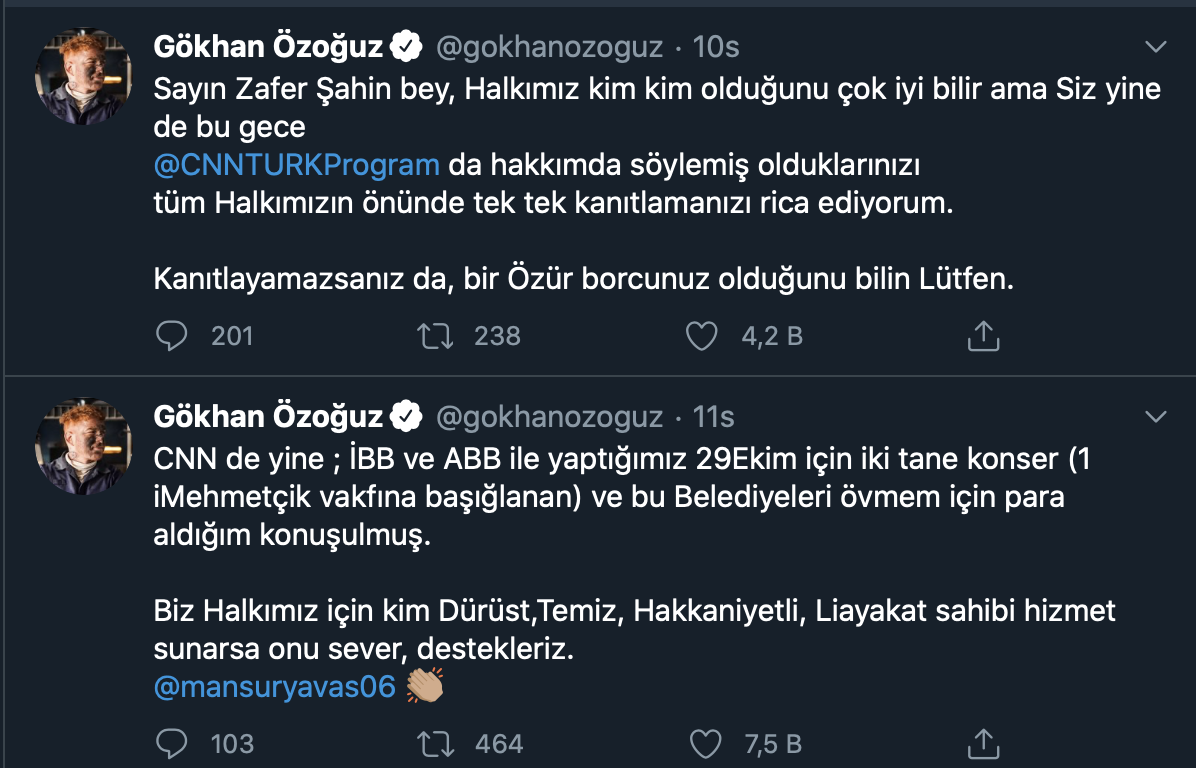Reply to the Zafer Şahin tweet
The image size is (1196, 768).
click(x=173, y=336)
